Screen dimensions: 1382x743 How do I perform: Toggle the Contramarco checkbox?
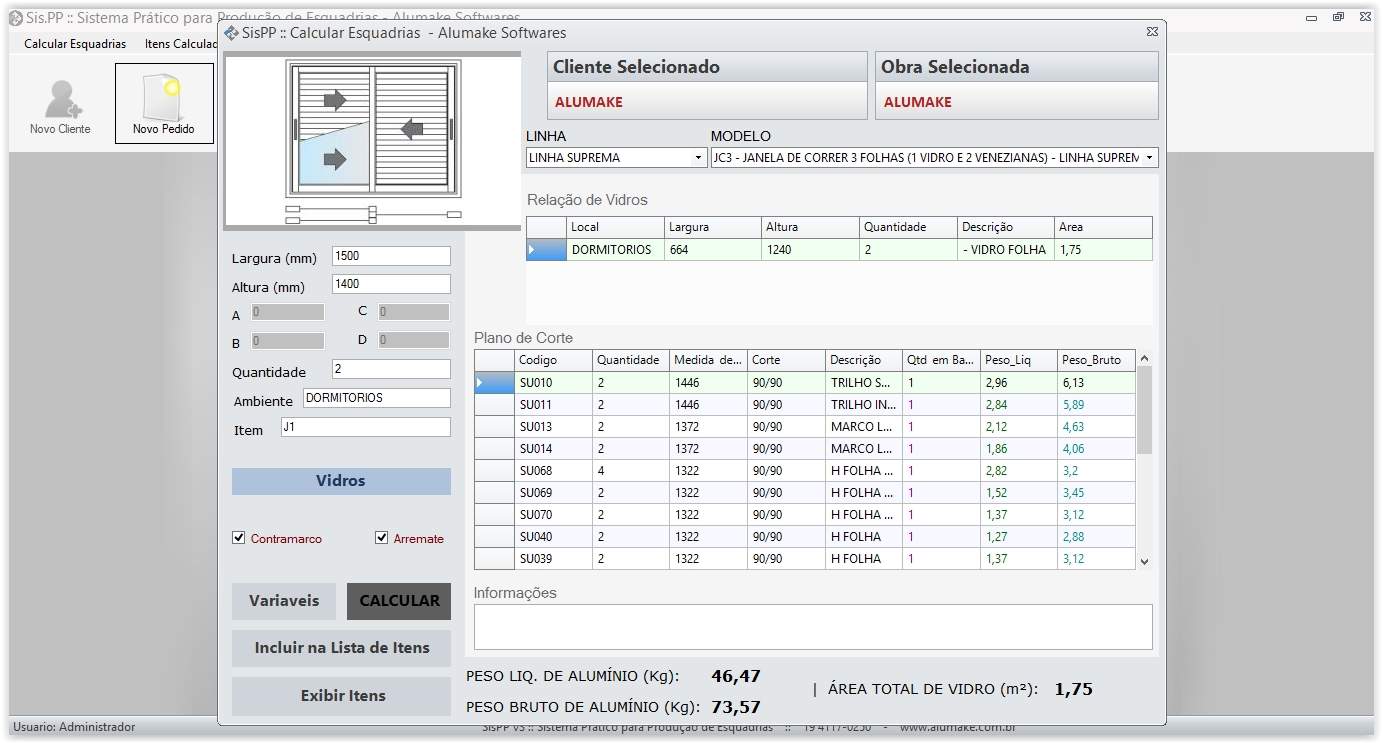238,538
